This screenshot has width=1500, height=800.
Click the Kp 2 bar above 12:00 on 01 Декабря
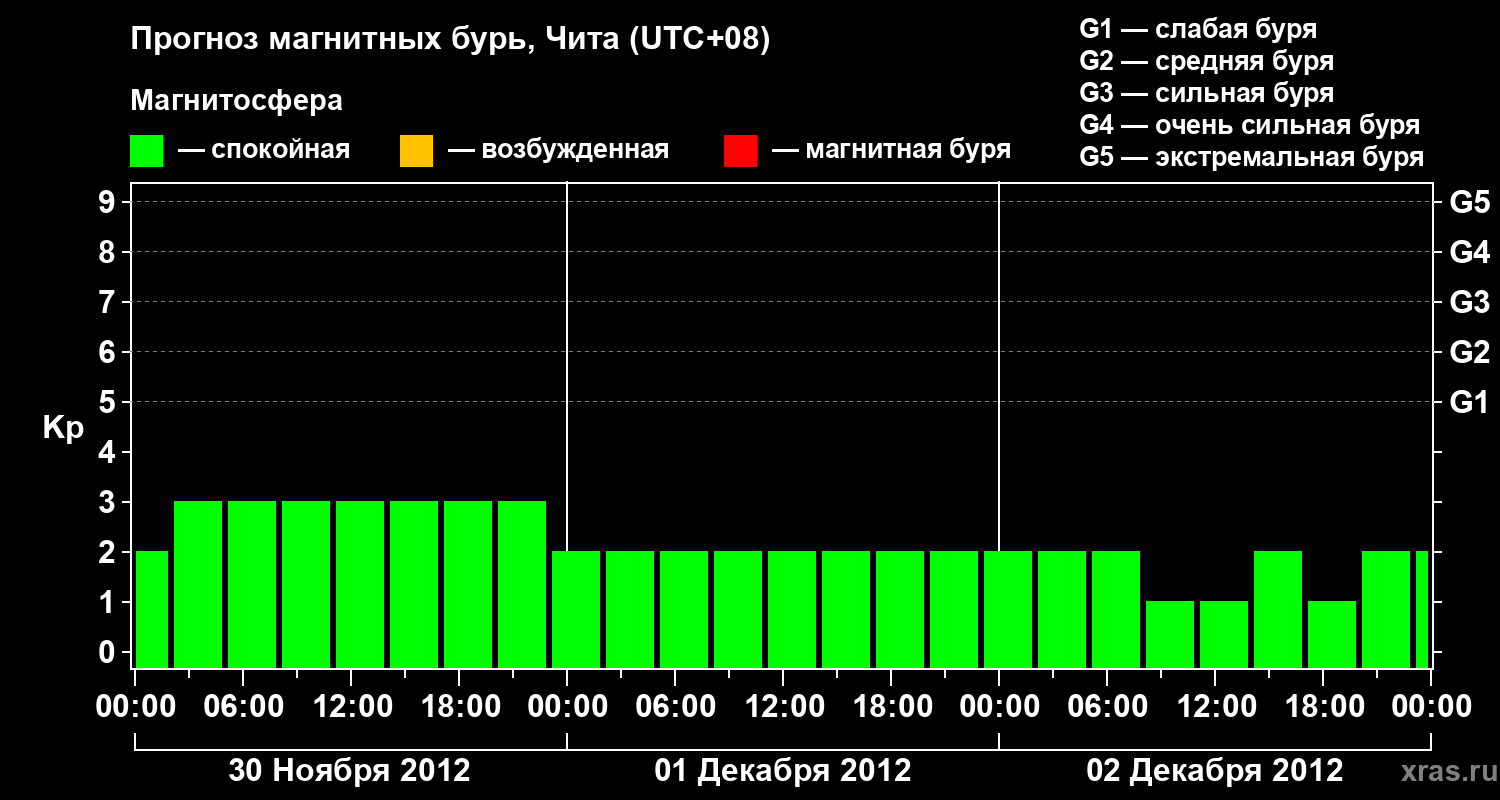click(792, 609)
